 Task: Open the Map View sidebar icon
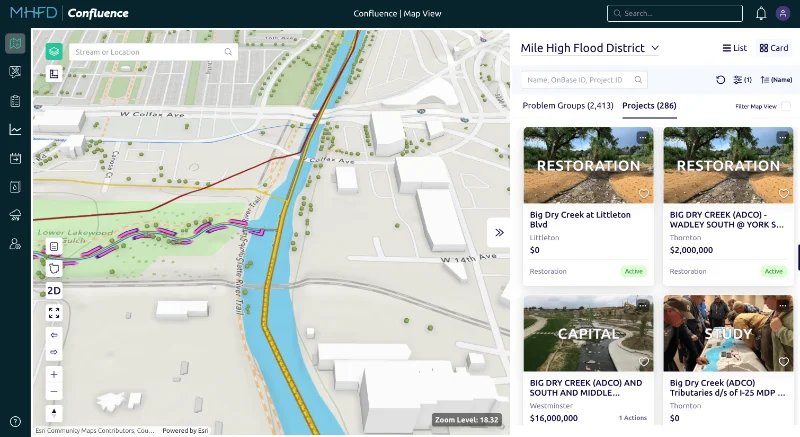pyautogui.click(x=15, y=43)
